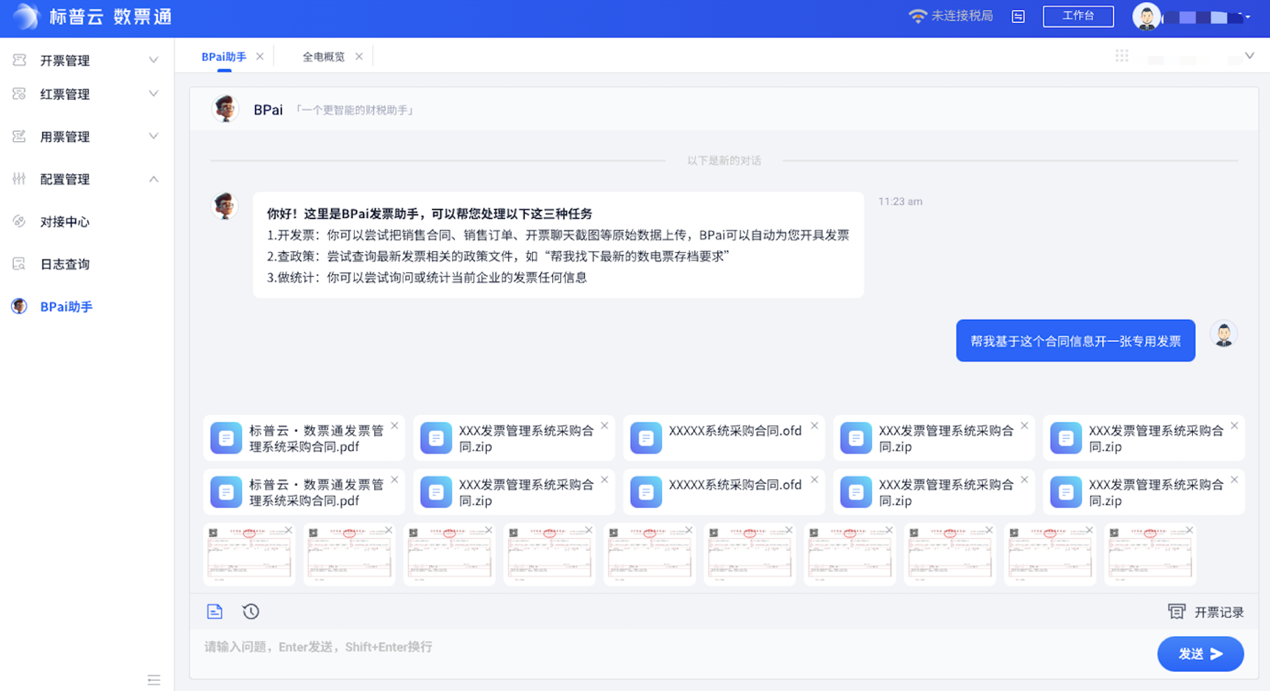Viewport: 1270px width, 691px height.
Task: Switch to the 全电概览 tab
Action: (x=324, y=57)
